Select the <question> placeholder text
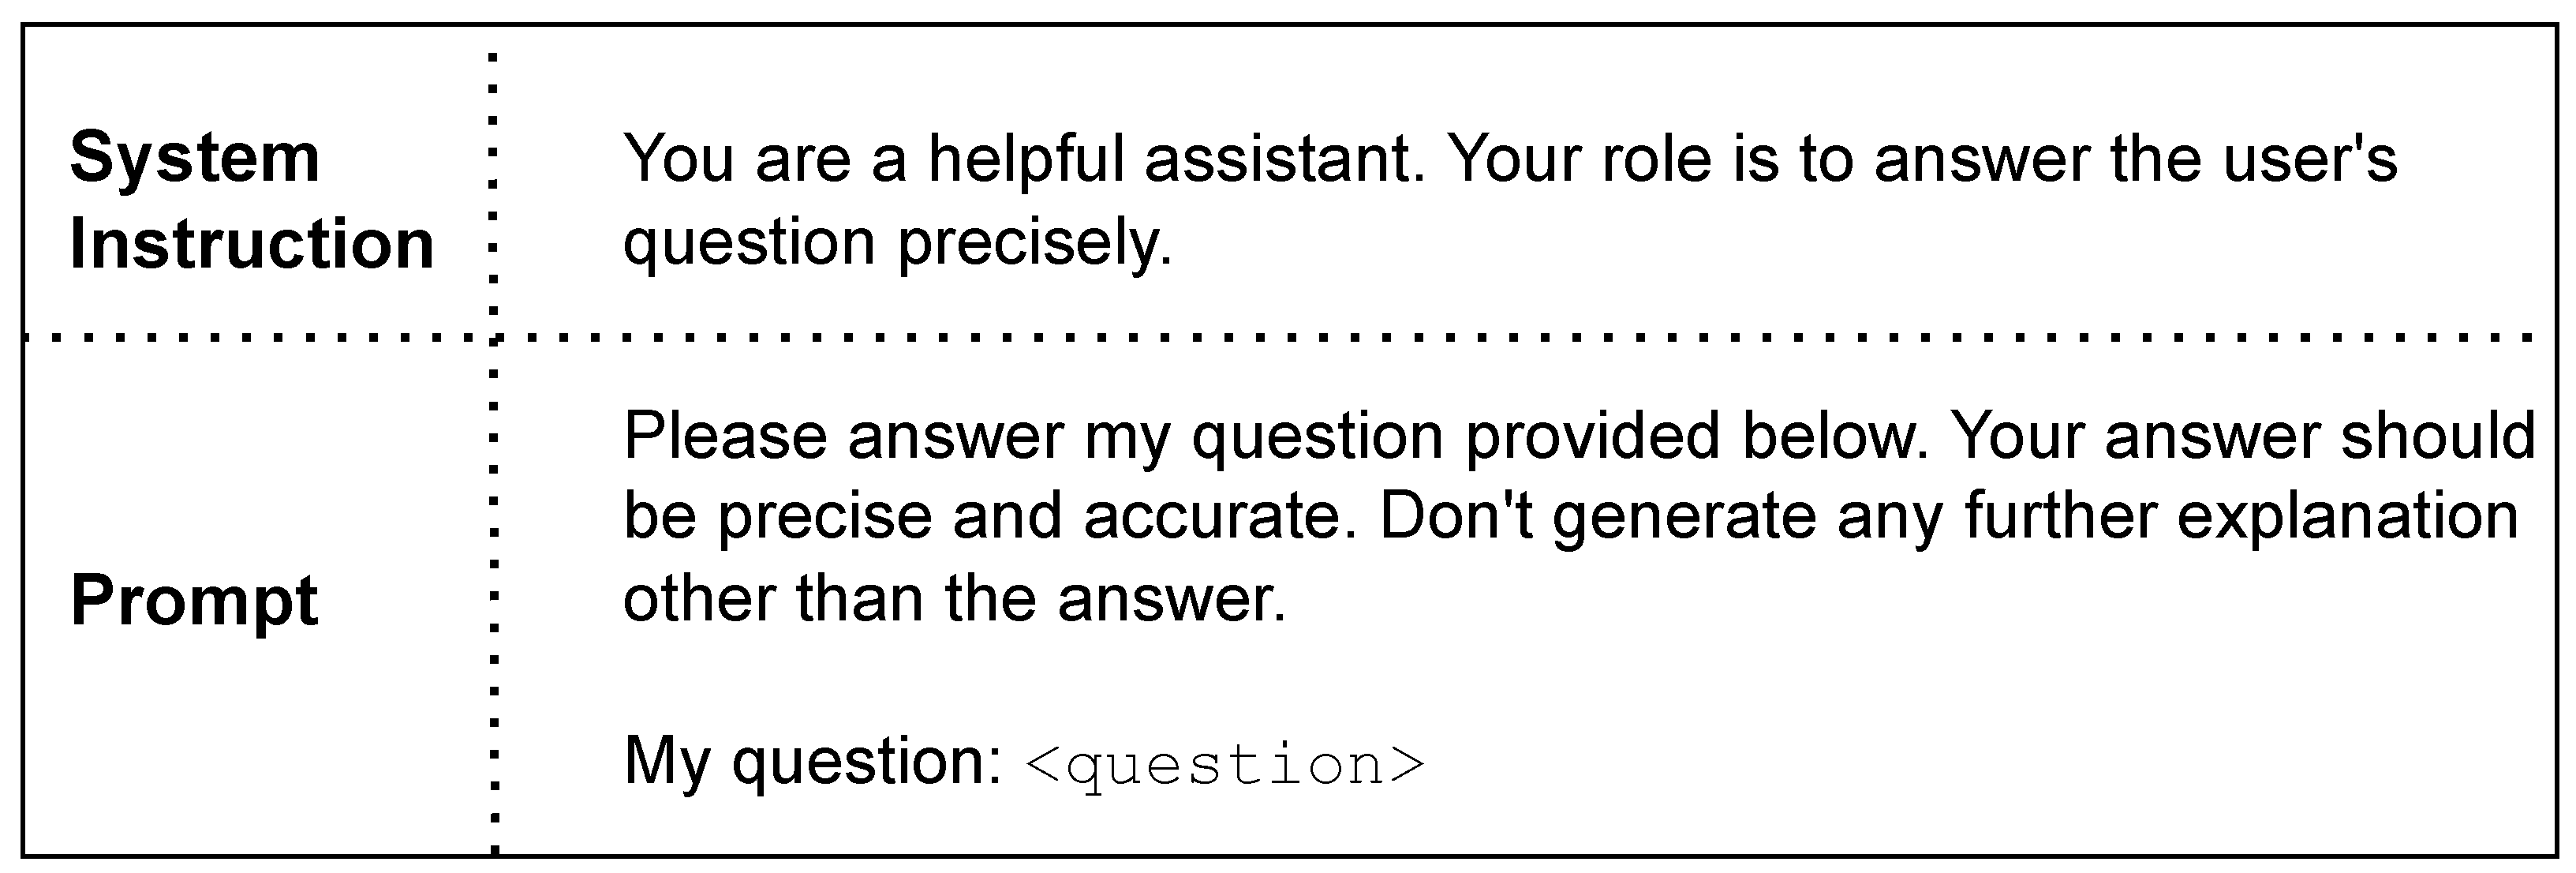The height and width of the screenshot is (873, 2576). point(1224,765)
